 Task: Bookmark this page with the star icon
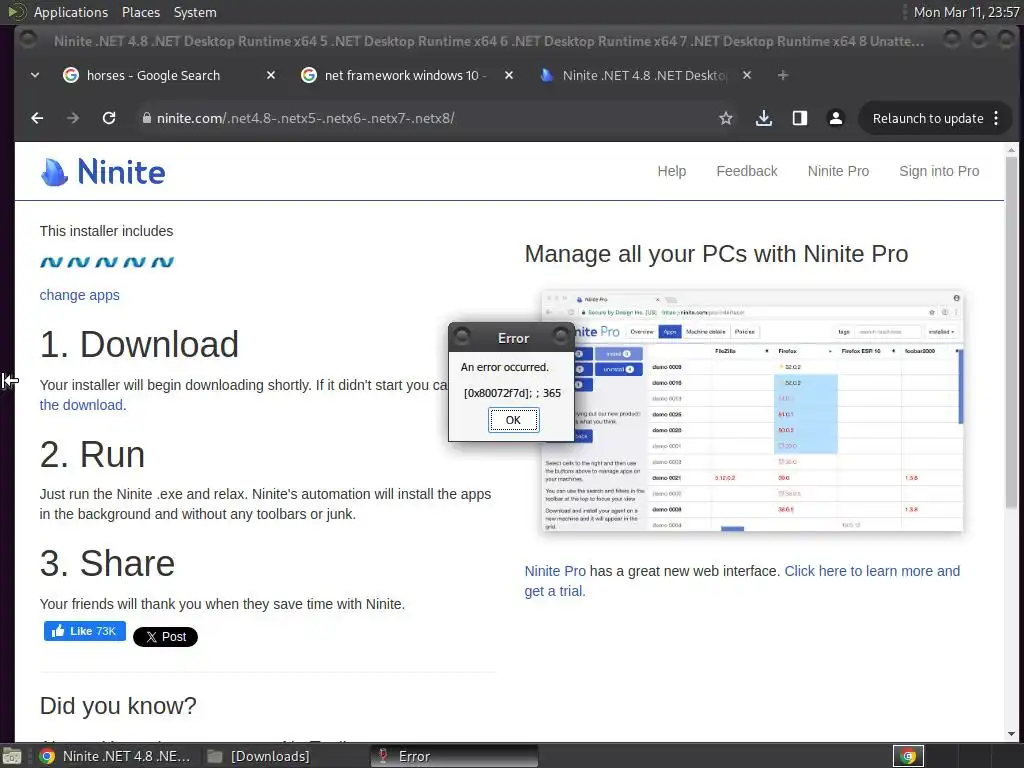(726, 118)
